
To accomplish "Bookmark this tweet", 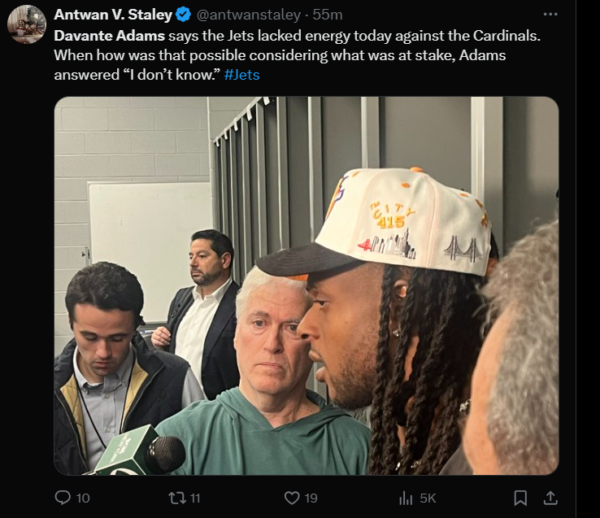I will pyautogui.click(x=520, y=498).
